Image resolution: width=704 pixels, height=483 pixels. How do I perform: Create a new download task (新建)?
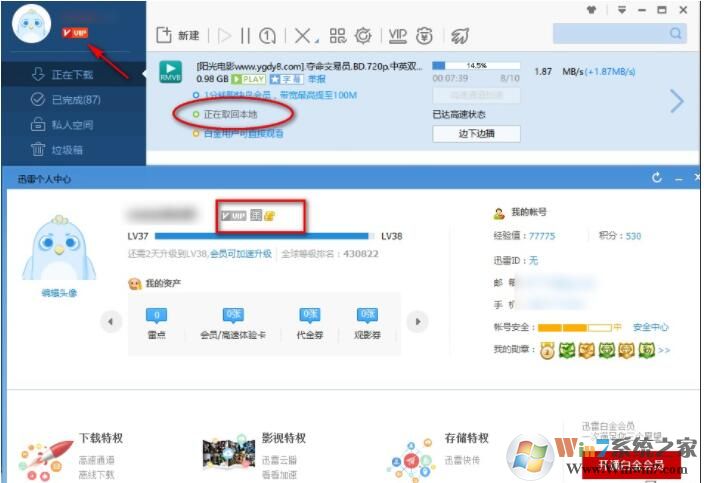[x=177, y=35]
